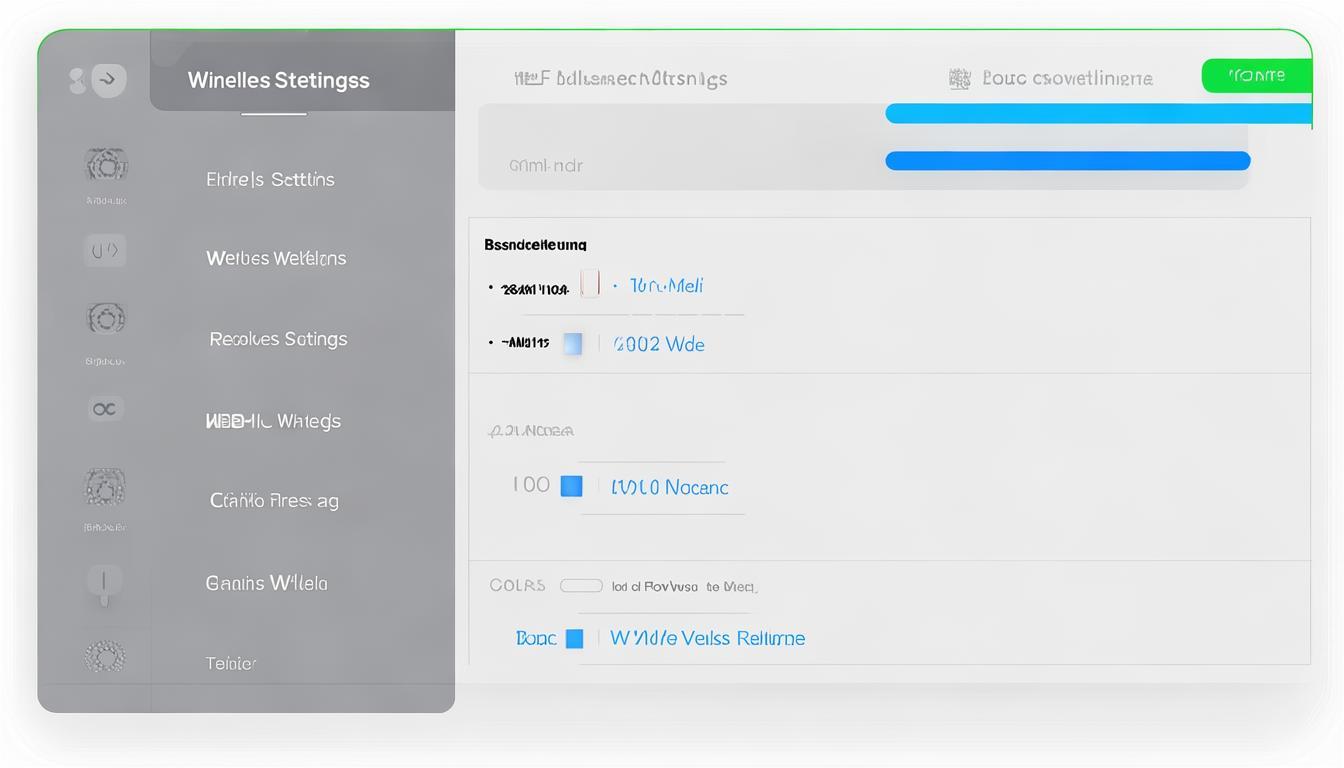The image size is (1344, 768).
Task: Click the U icon beside Weltbes Wetelcns
Action: (105, 250)
